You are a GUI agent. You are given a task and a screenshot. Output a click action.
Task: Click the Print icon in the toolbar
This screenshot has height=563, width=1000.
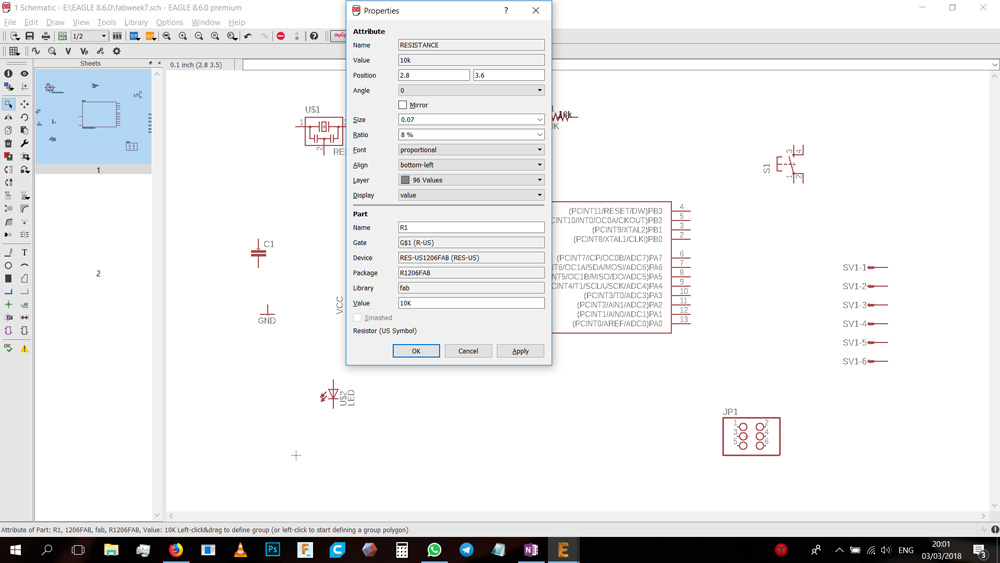[45, 36]
